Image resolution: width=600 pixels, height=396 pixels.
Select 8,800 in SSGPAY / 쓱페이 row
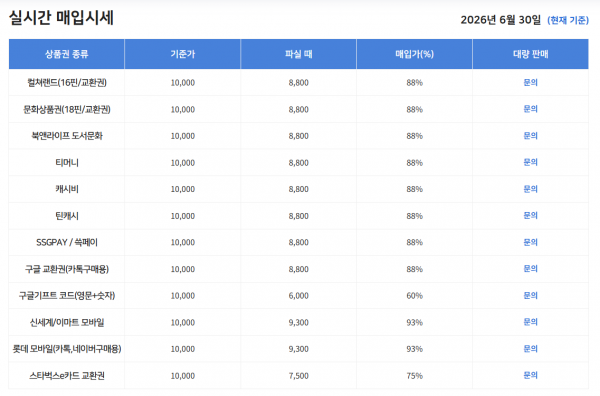coord(298,243)
